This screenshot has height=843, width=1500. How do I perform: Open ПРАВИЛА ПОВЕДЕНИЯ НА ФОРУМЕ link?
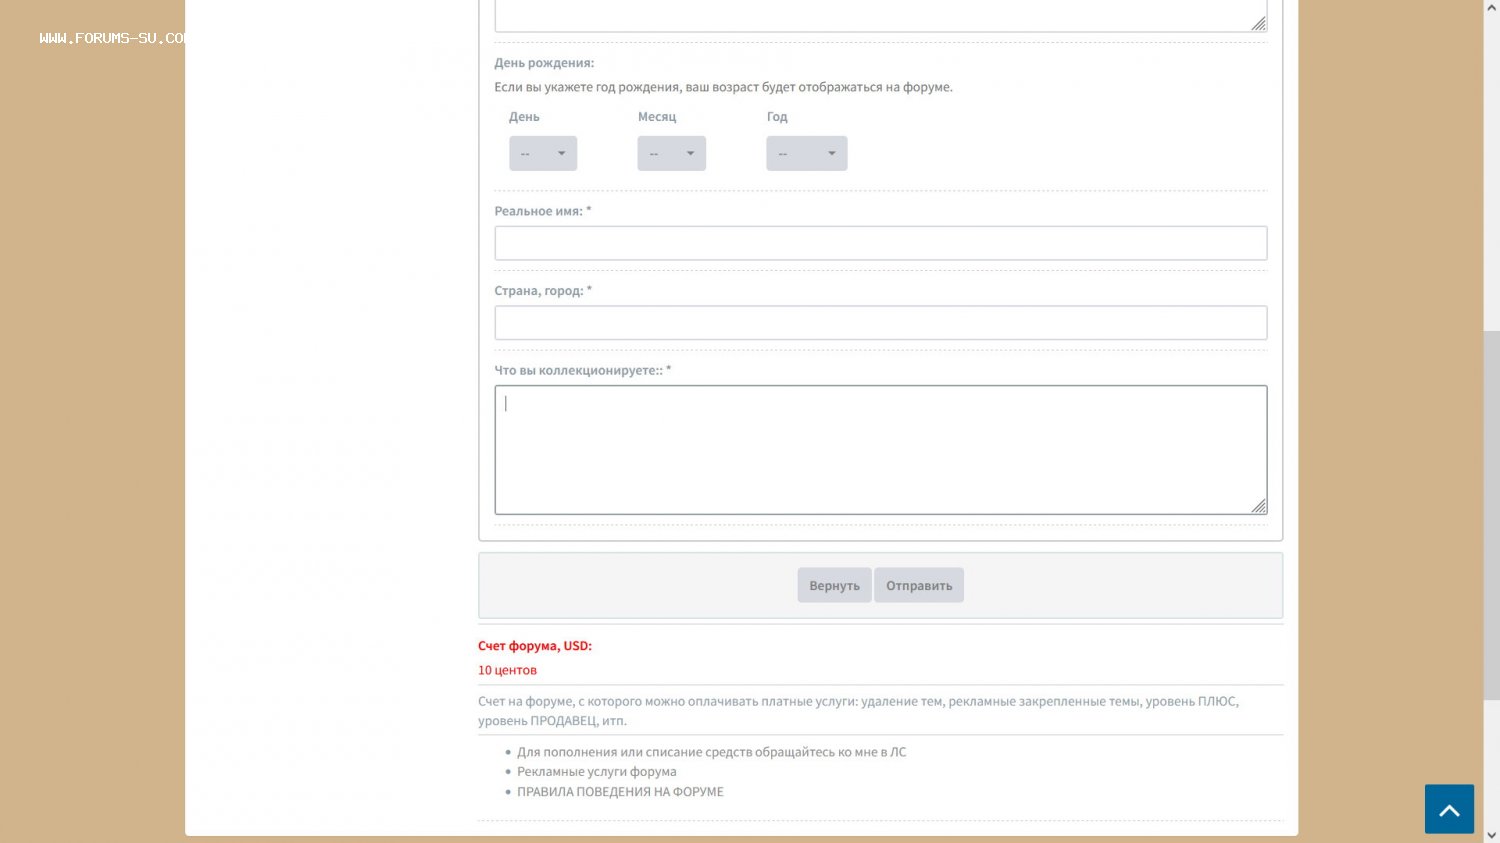tap(620, 792)
